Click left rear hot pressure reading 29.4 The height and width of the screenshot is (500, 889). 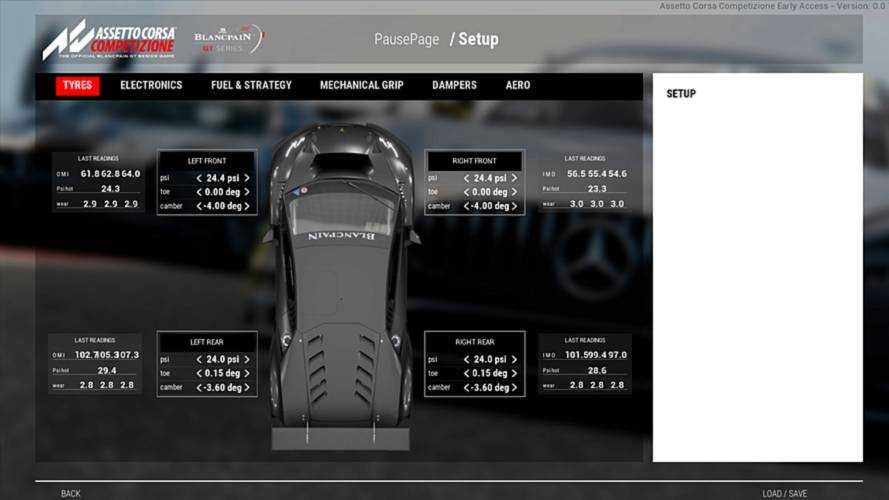point(107,370)
